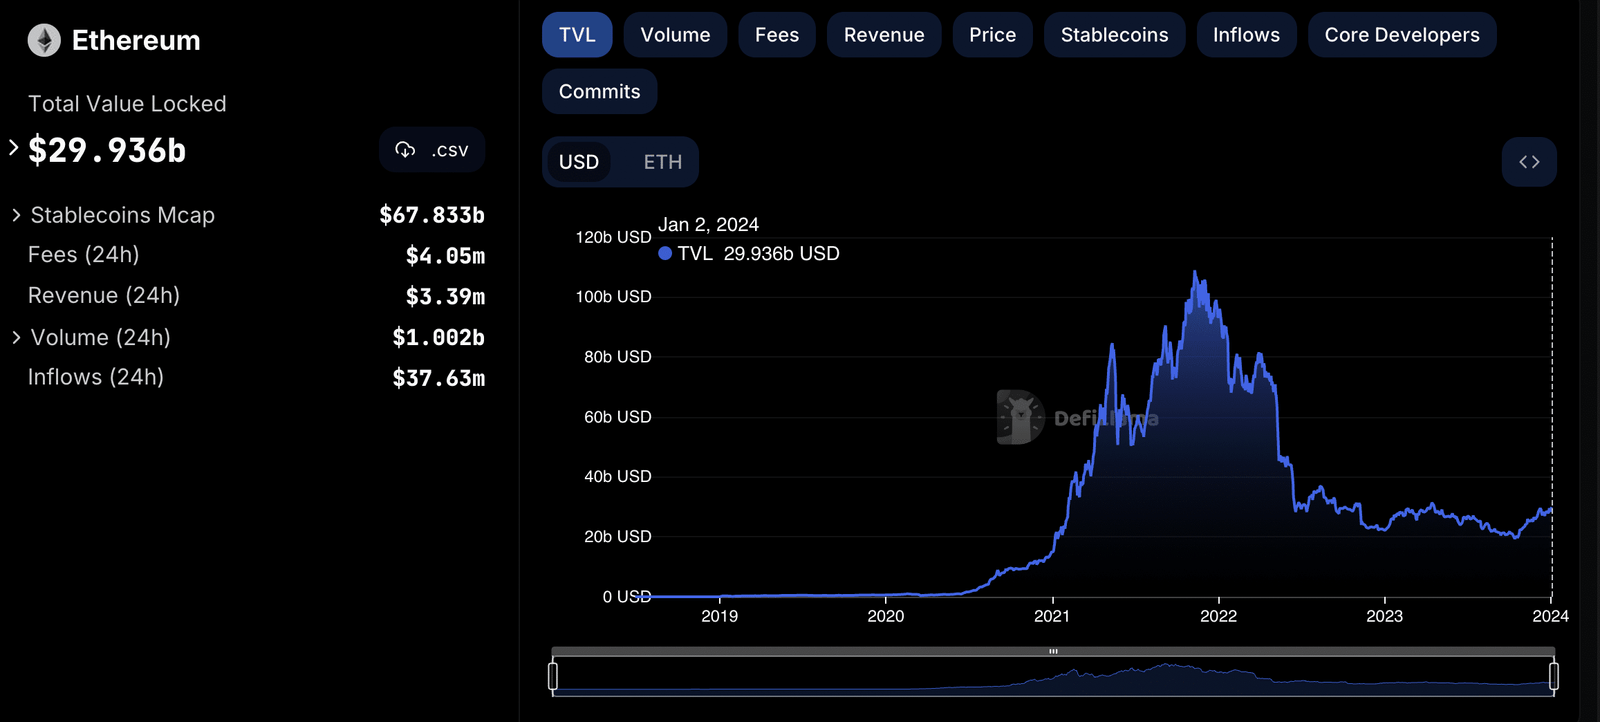Click the mini overview chart in range selector
1600x722 pixels.
[1053, 677]
